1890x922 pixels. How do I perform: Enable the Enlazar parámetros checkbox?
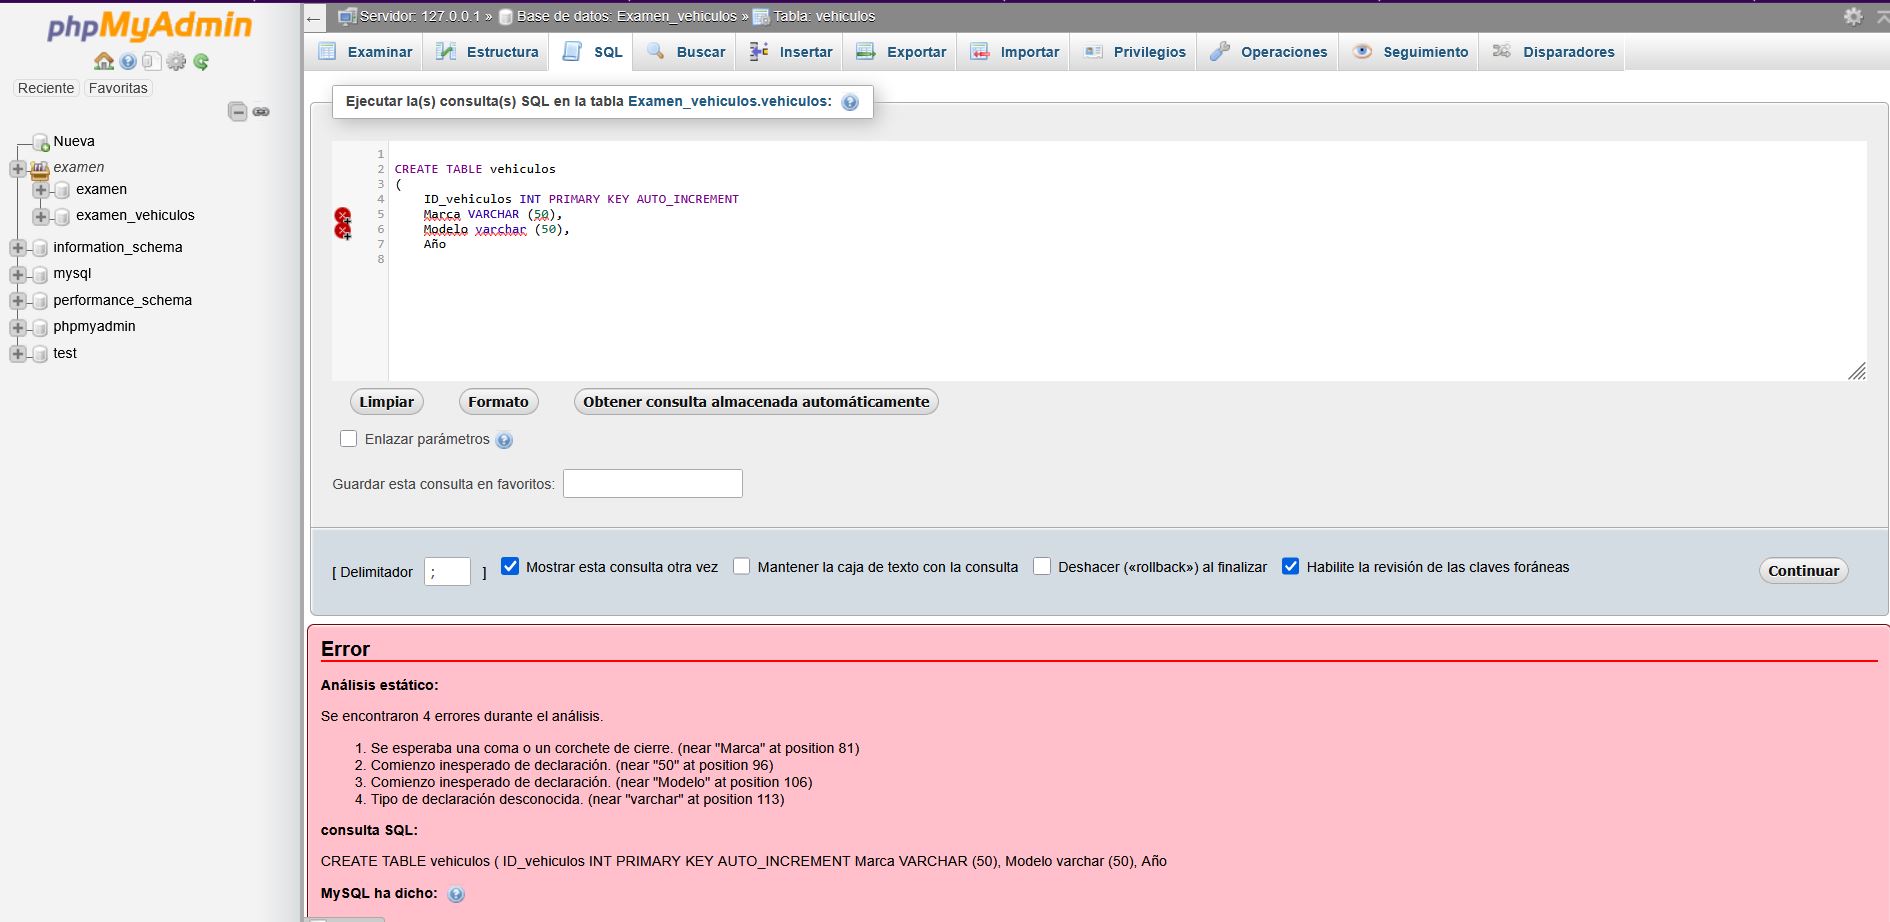(348, 439)
